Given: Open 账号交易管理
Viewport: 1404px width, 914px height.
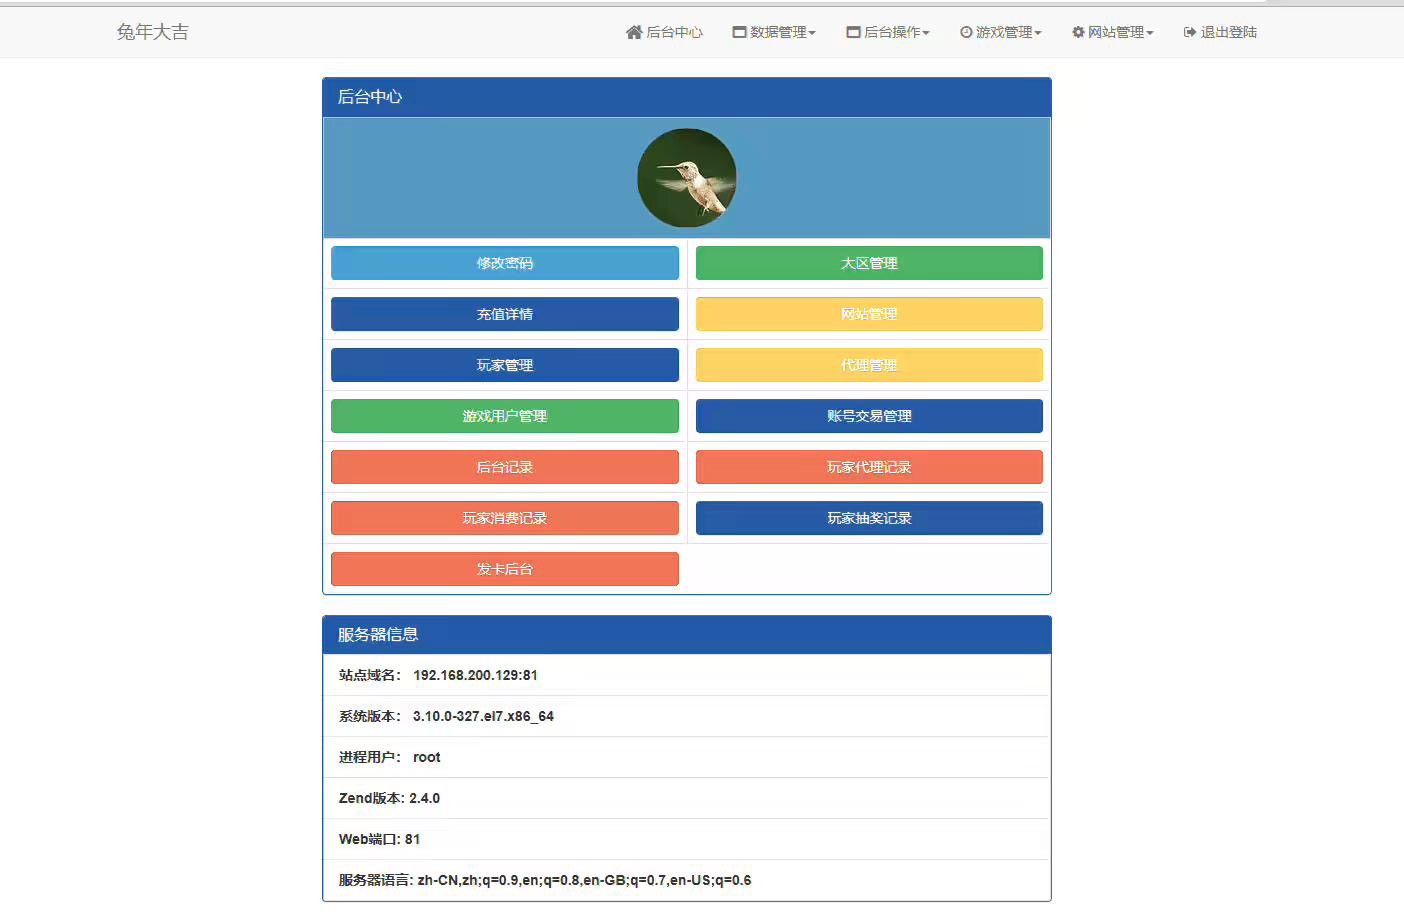Looking at the screenshot, I should pos(869,416).
